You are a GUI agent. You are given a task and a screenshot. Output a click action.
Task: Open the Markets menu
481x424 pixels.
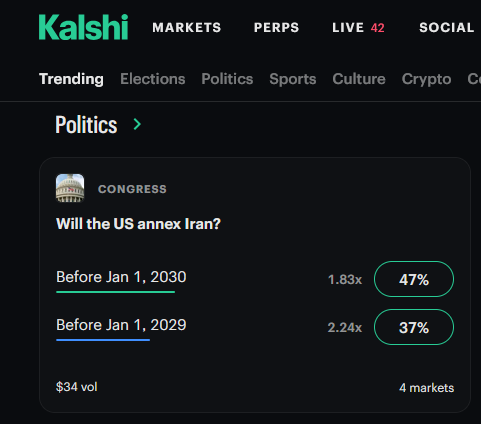(187, 27)
